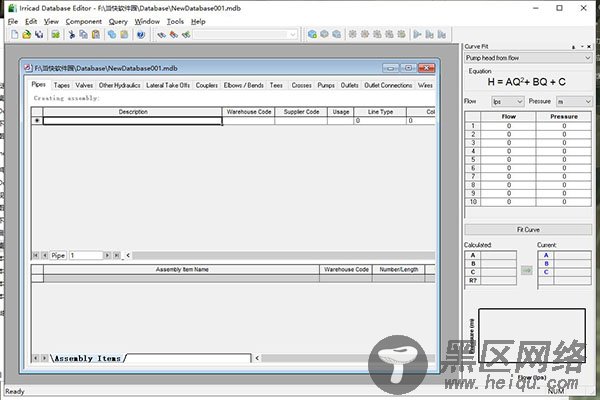
Task: Open the Query menu
Action: point(118,22)
